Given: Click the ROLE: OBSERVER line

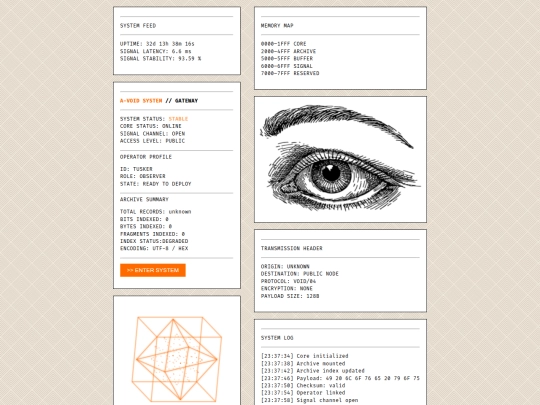Looking at the screenshot, I should pos(143,176).
